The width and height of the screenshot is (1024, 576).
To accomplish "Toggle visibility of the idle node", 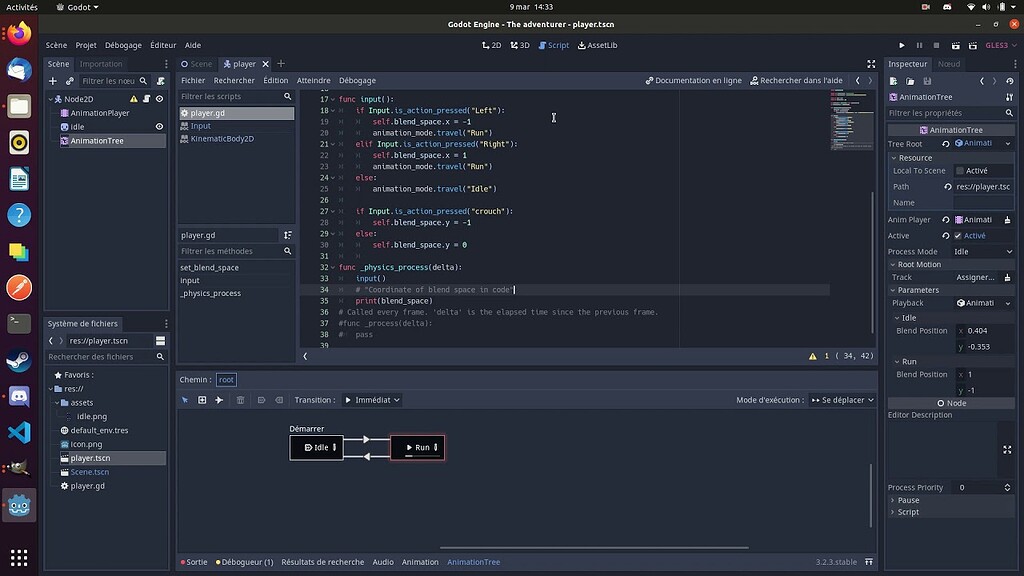I will [158, 126].
